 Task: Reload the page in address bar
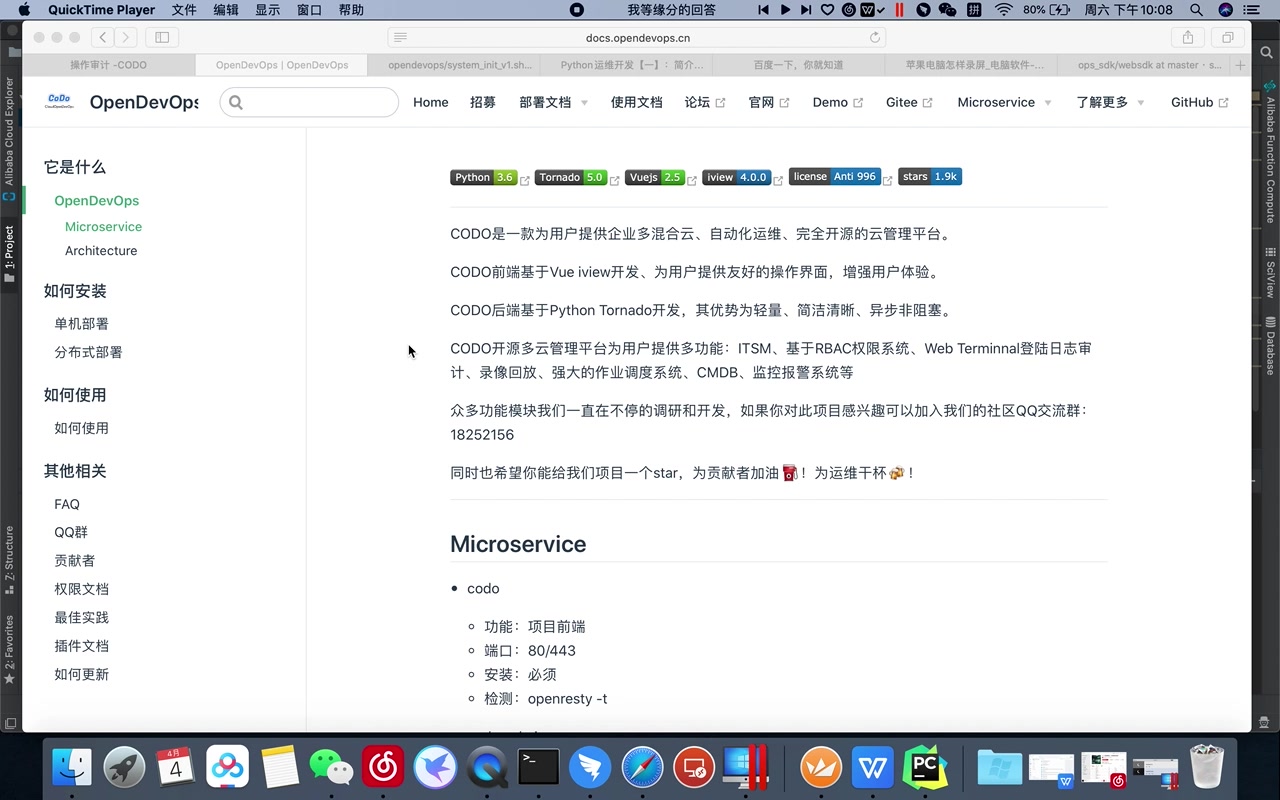pyautogui.click(x=875, y=38)
